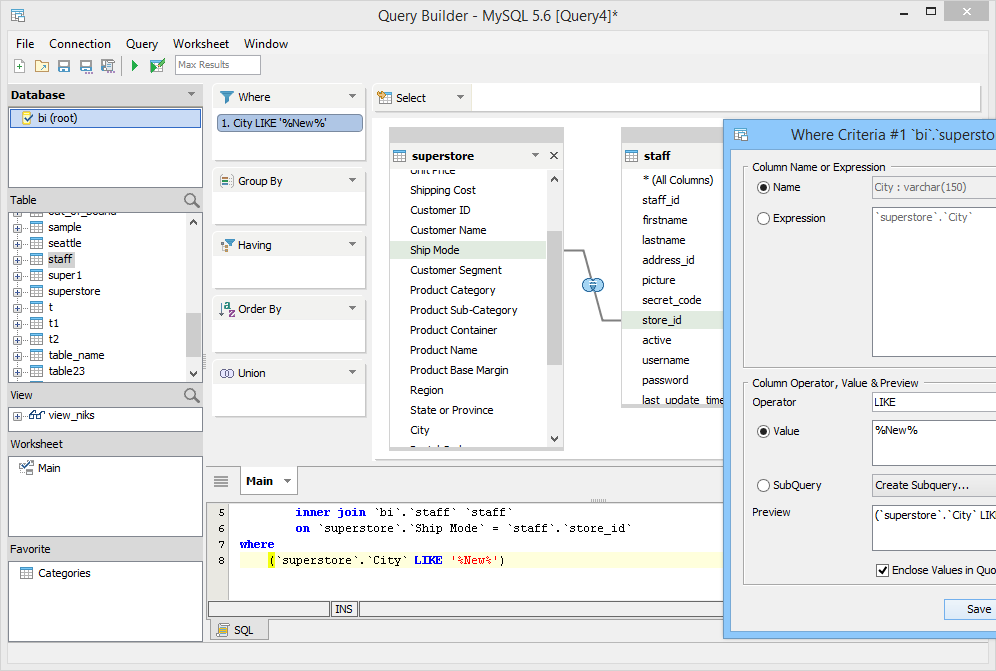Select the Main worksheet icon
996x671 pixels.
click(x=26, y=468)
